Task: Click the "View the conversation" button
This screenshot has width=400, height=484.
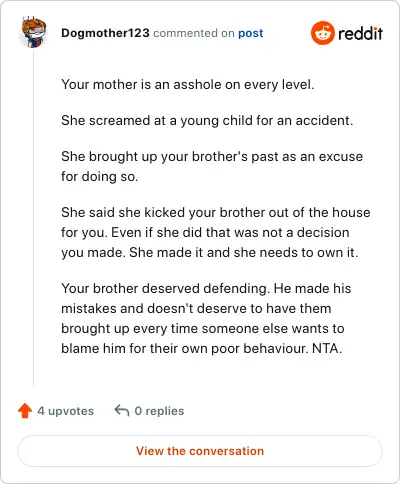Action: click(200, 451)
